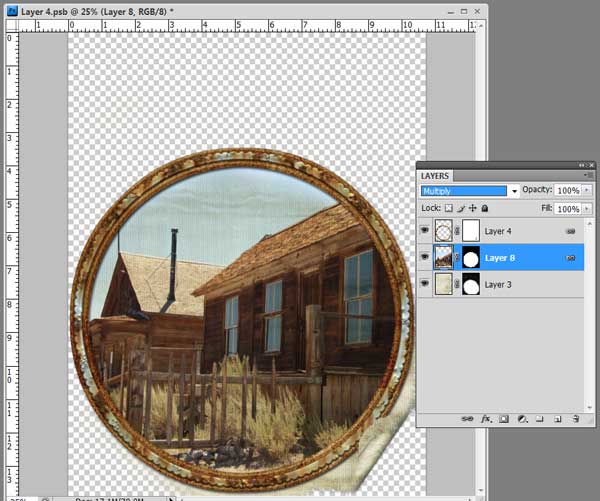
Task: Toggle lock all padlock icon
Action: (x=484, y=209)
